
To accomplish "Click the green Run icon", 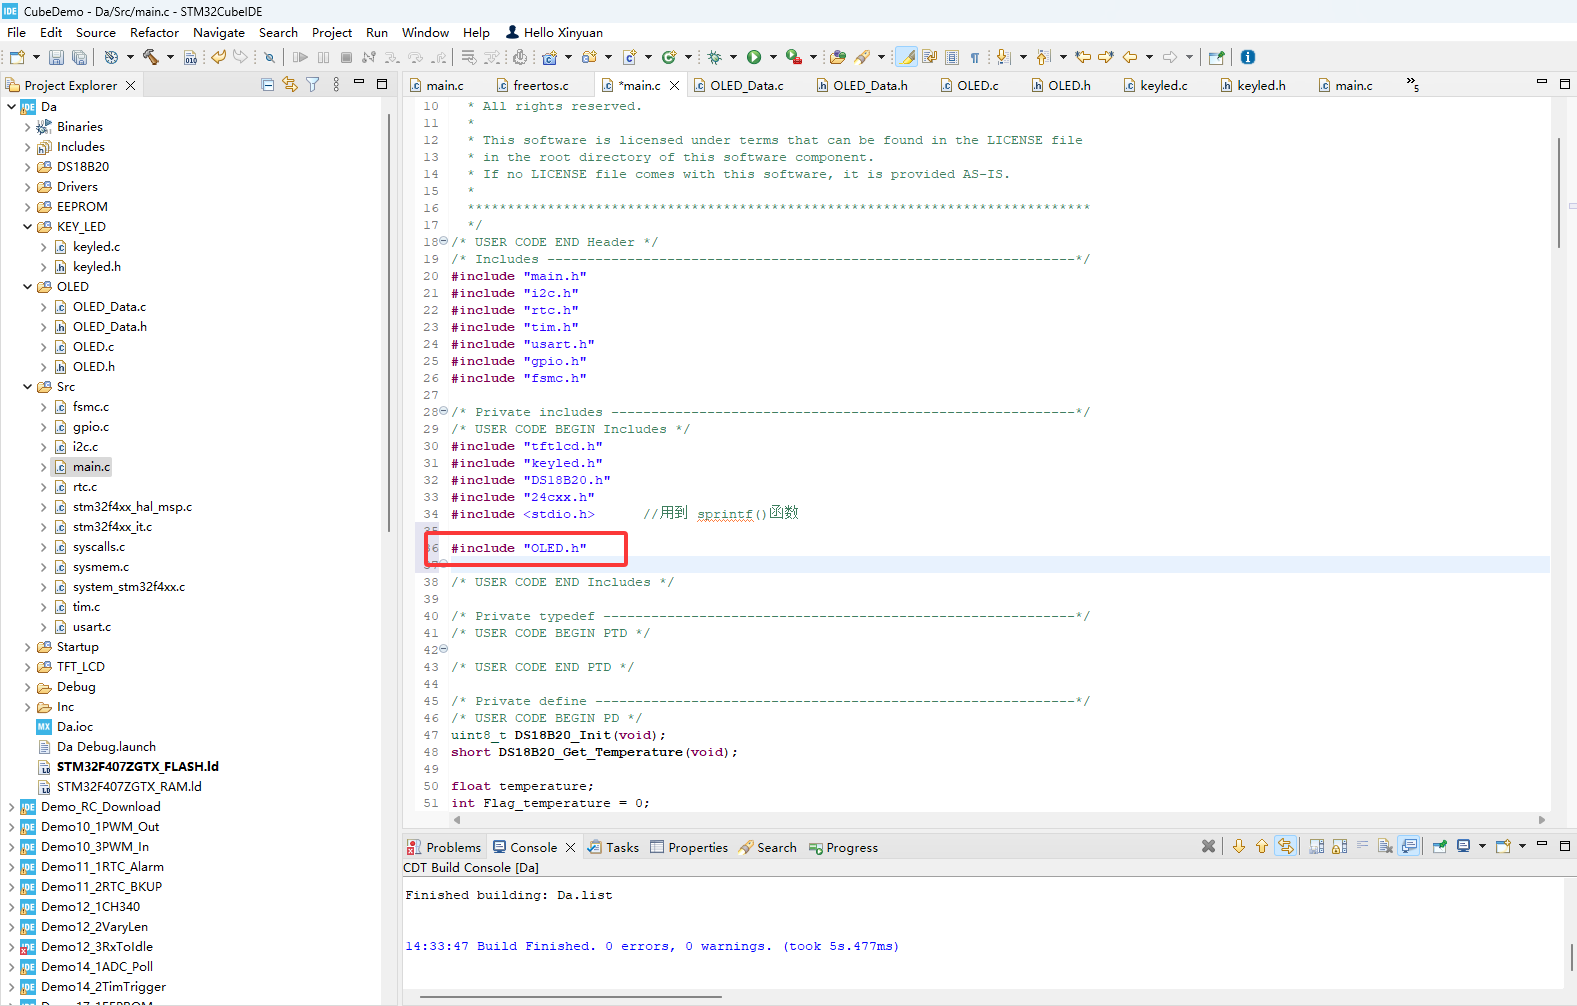I will (754, 57).
